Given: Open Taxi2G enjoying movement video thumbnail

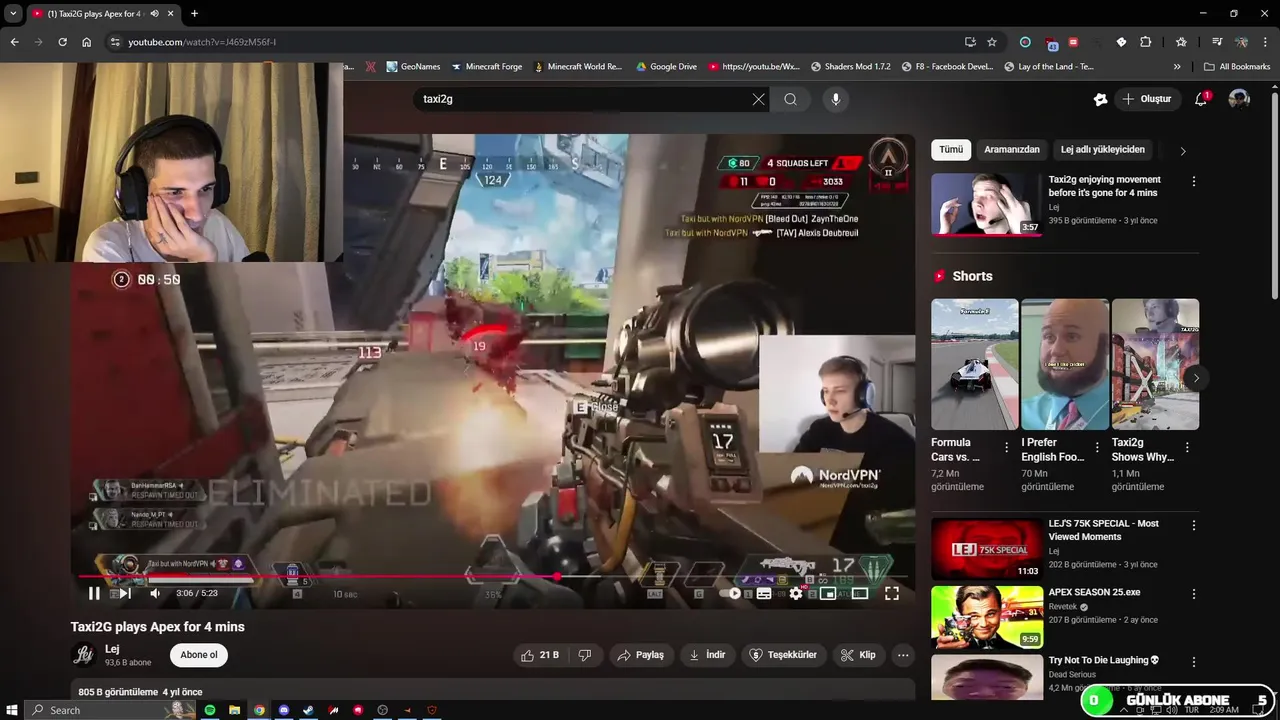Looking at the screenshot, I should click(987, 204).
